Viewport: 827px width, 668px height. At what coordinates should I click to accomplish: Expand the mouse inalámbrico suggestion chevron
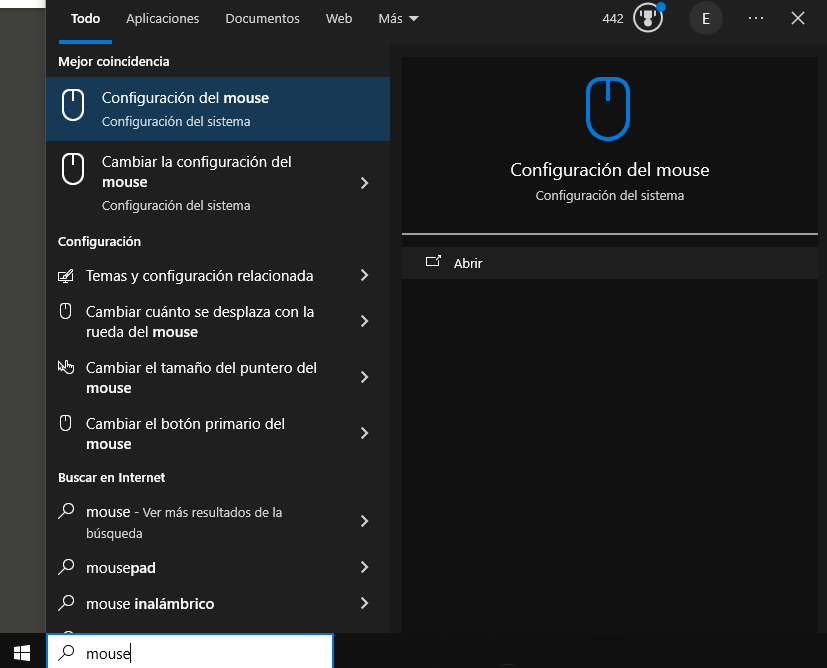(x=364, y=604)
